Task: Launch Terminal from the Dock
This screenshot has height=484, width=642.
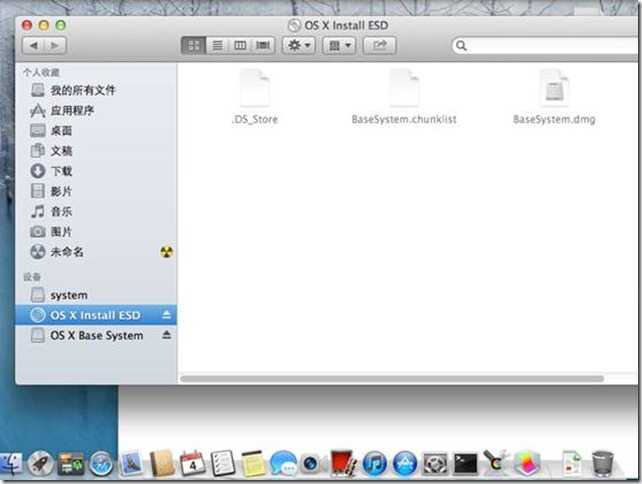Action: (466, 464)
